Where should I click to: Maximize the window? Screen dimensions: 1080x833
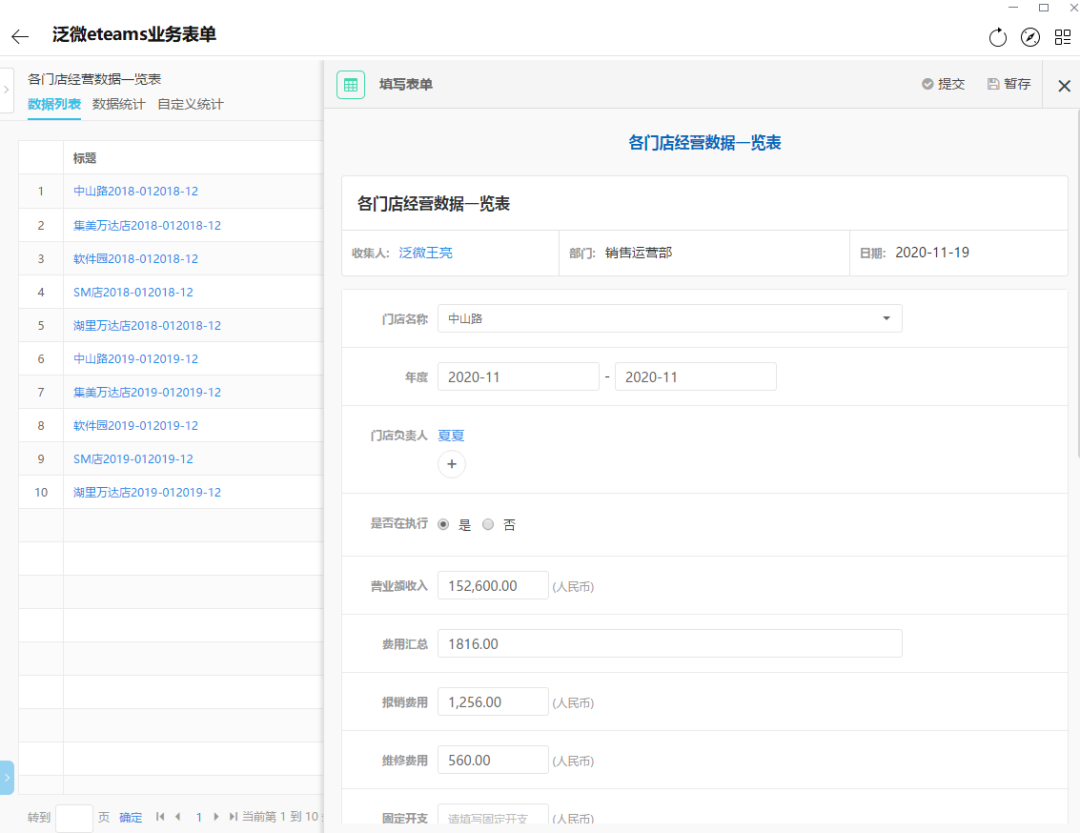1043,8
